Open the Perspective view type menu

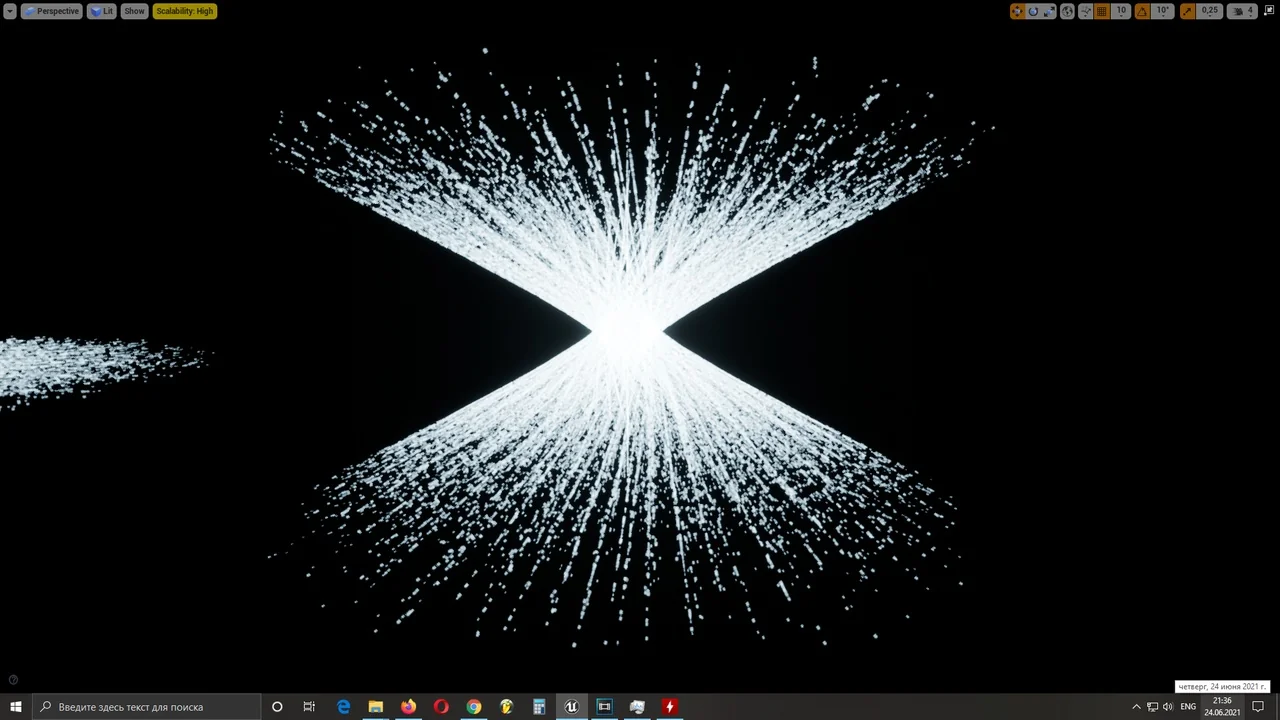(51, 11)
